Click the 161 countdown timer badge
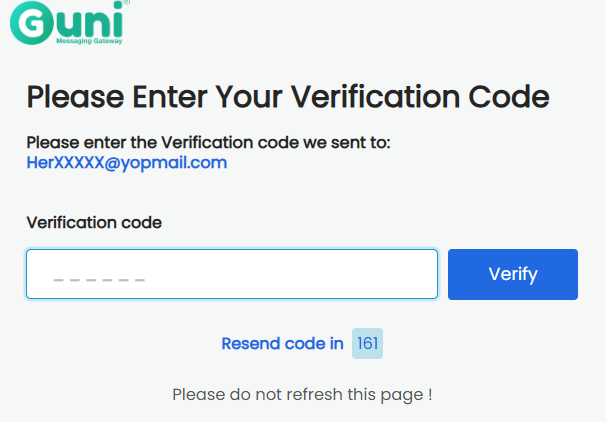The width and height of the screenshot is (606, 422). 367,344
